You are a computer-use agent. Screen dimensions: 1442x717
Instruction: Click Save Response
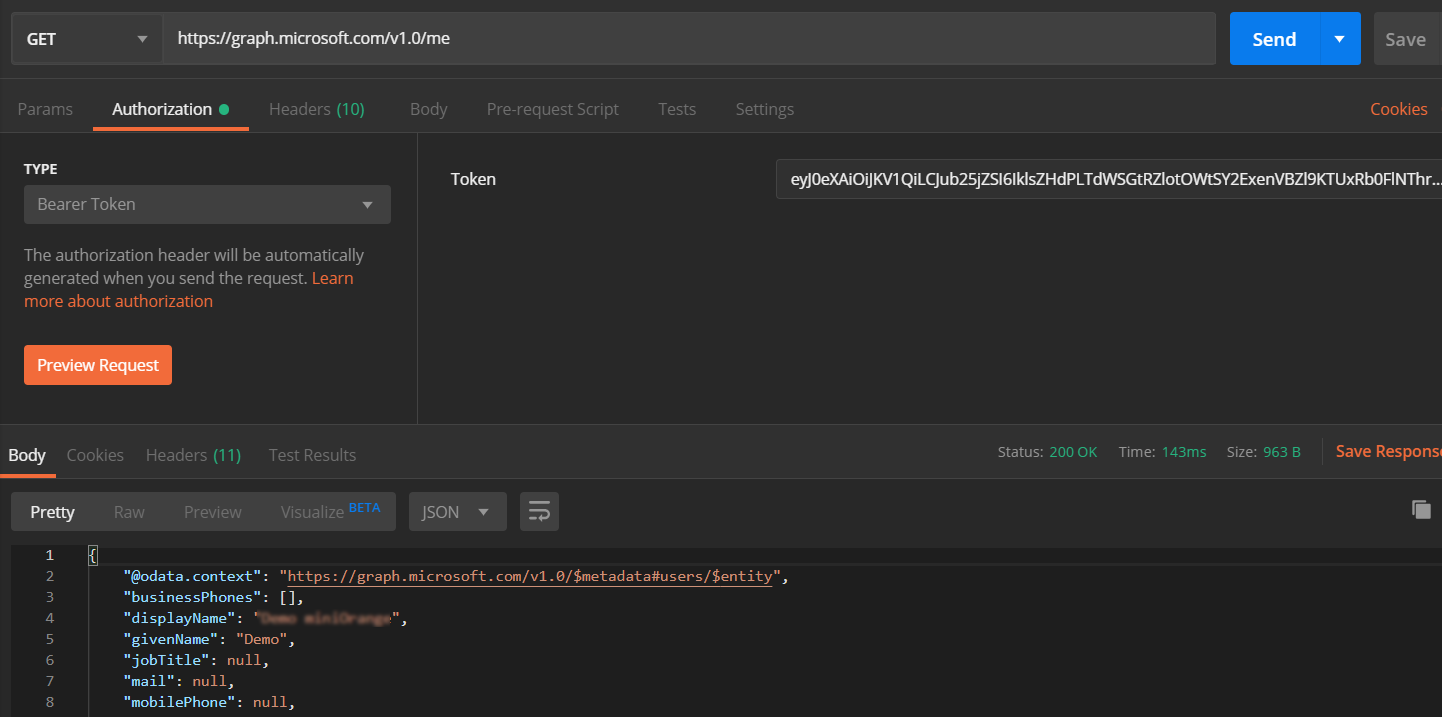point(1388,451)
